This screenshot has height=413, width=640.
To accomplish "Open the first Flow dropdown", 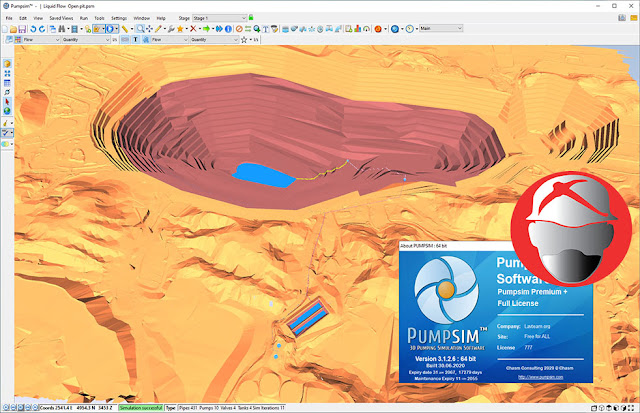I will [41, 40].
